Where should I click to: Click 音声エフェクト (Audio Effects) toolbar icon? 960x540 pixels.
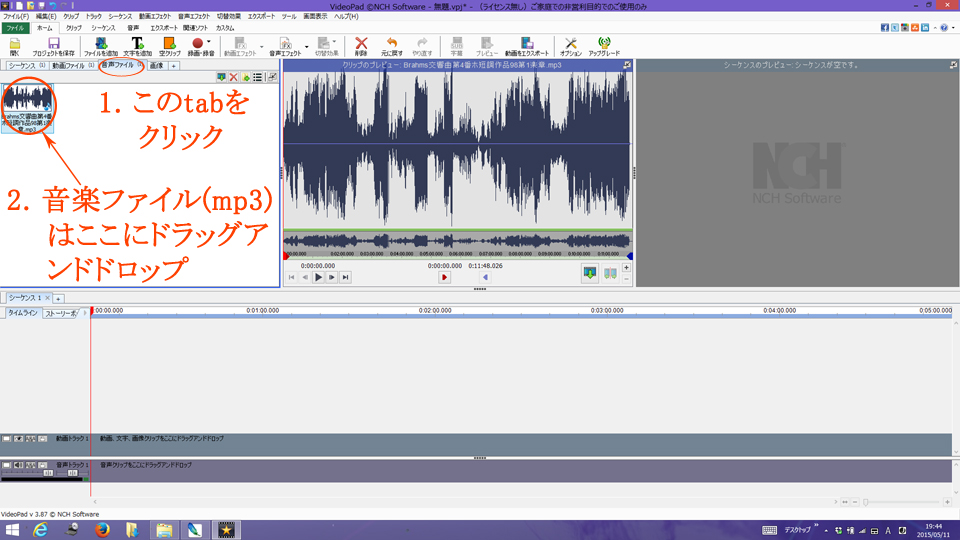[285, 43]
